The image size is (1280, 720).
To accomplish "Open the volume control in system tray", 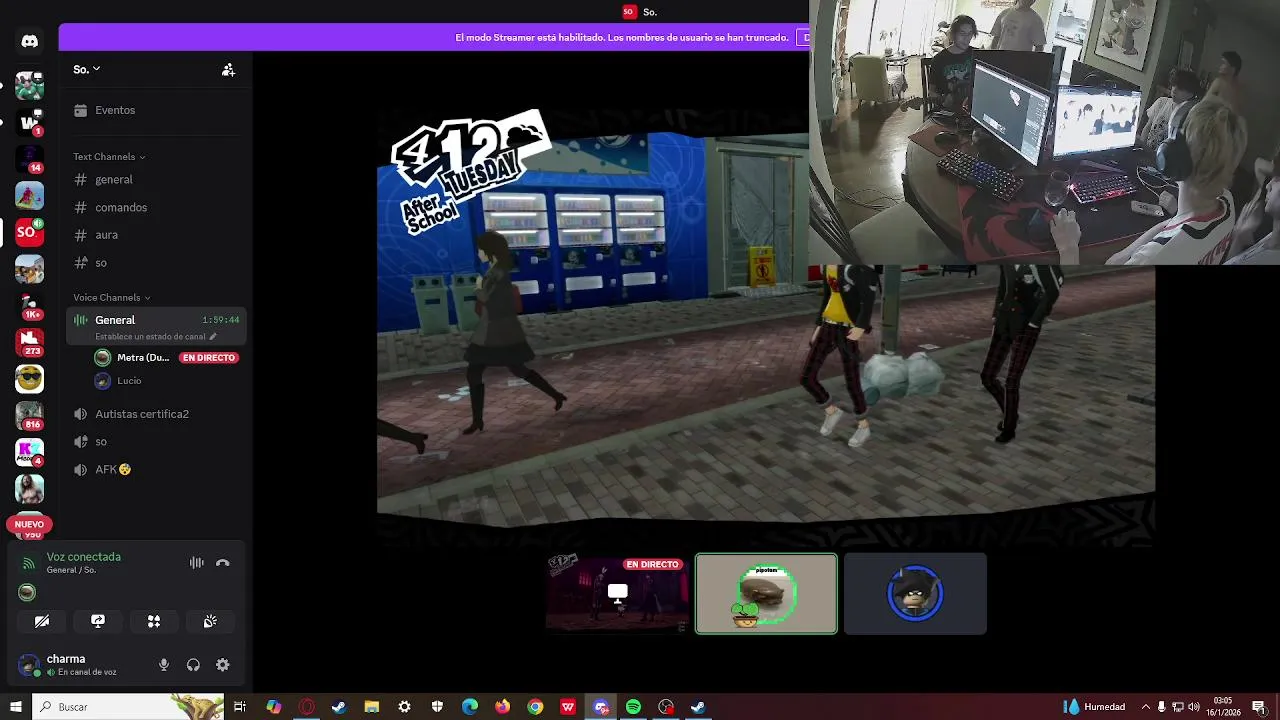I will 1194,707.
